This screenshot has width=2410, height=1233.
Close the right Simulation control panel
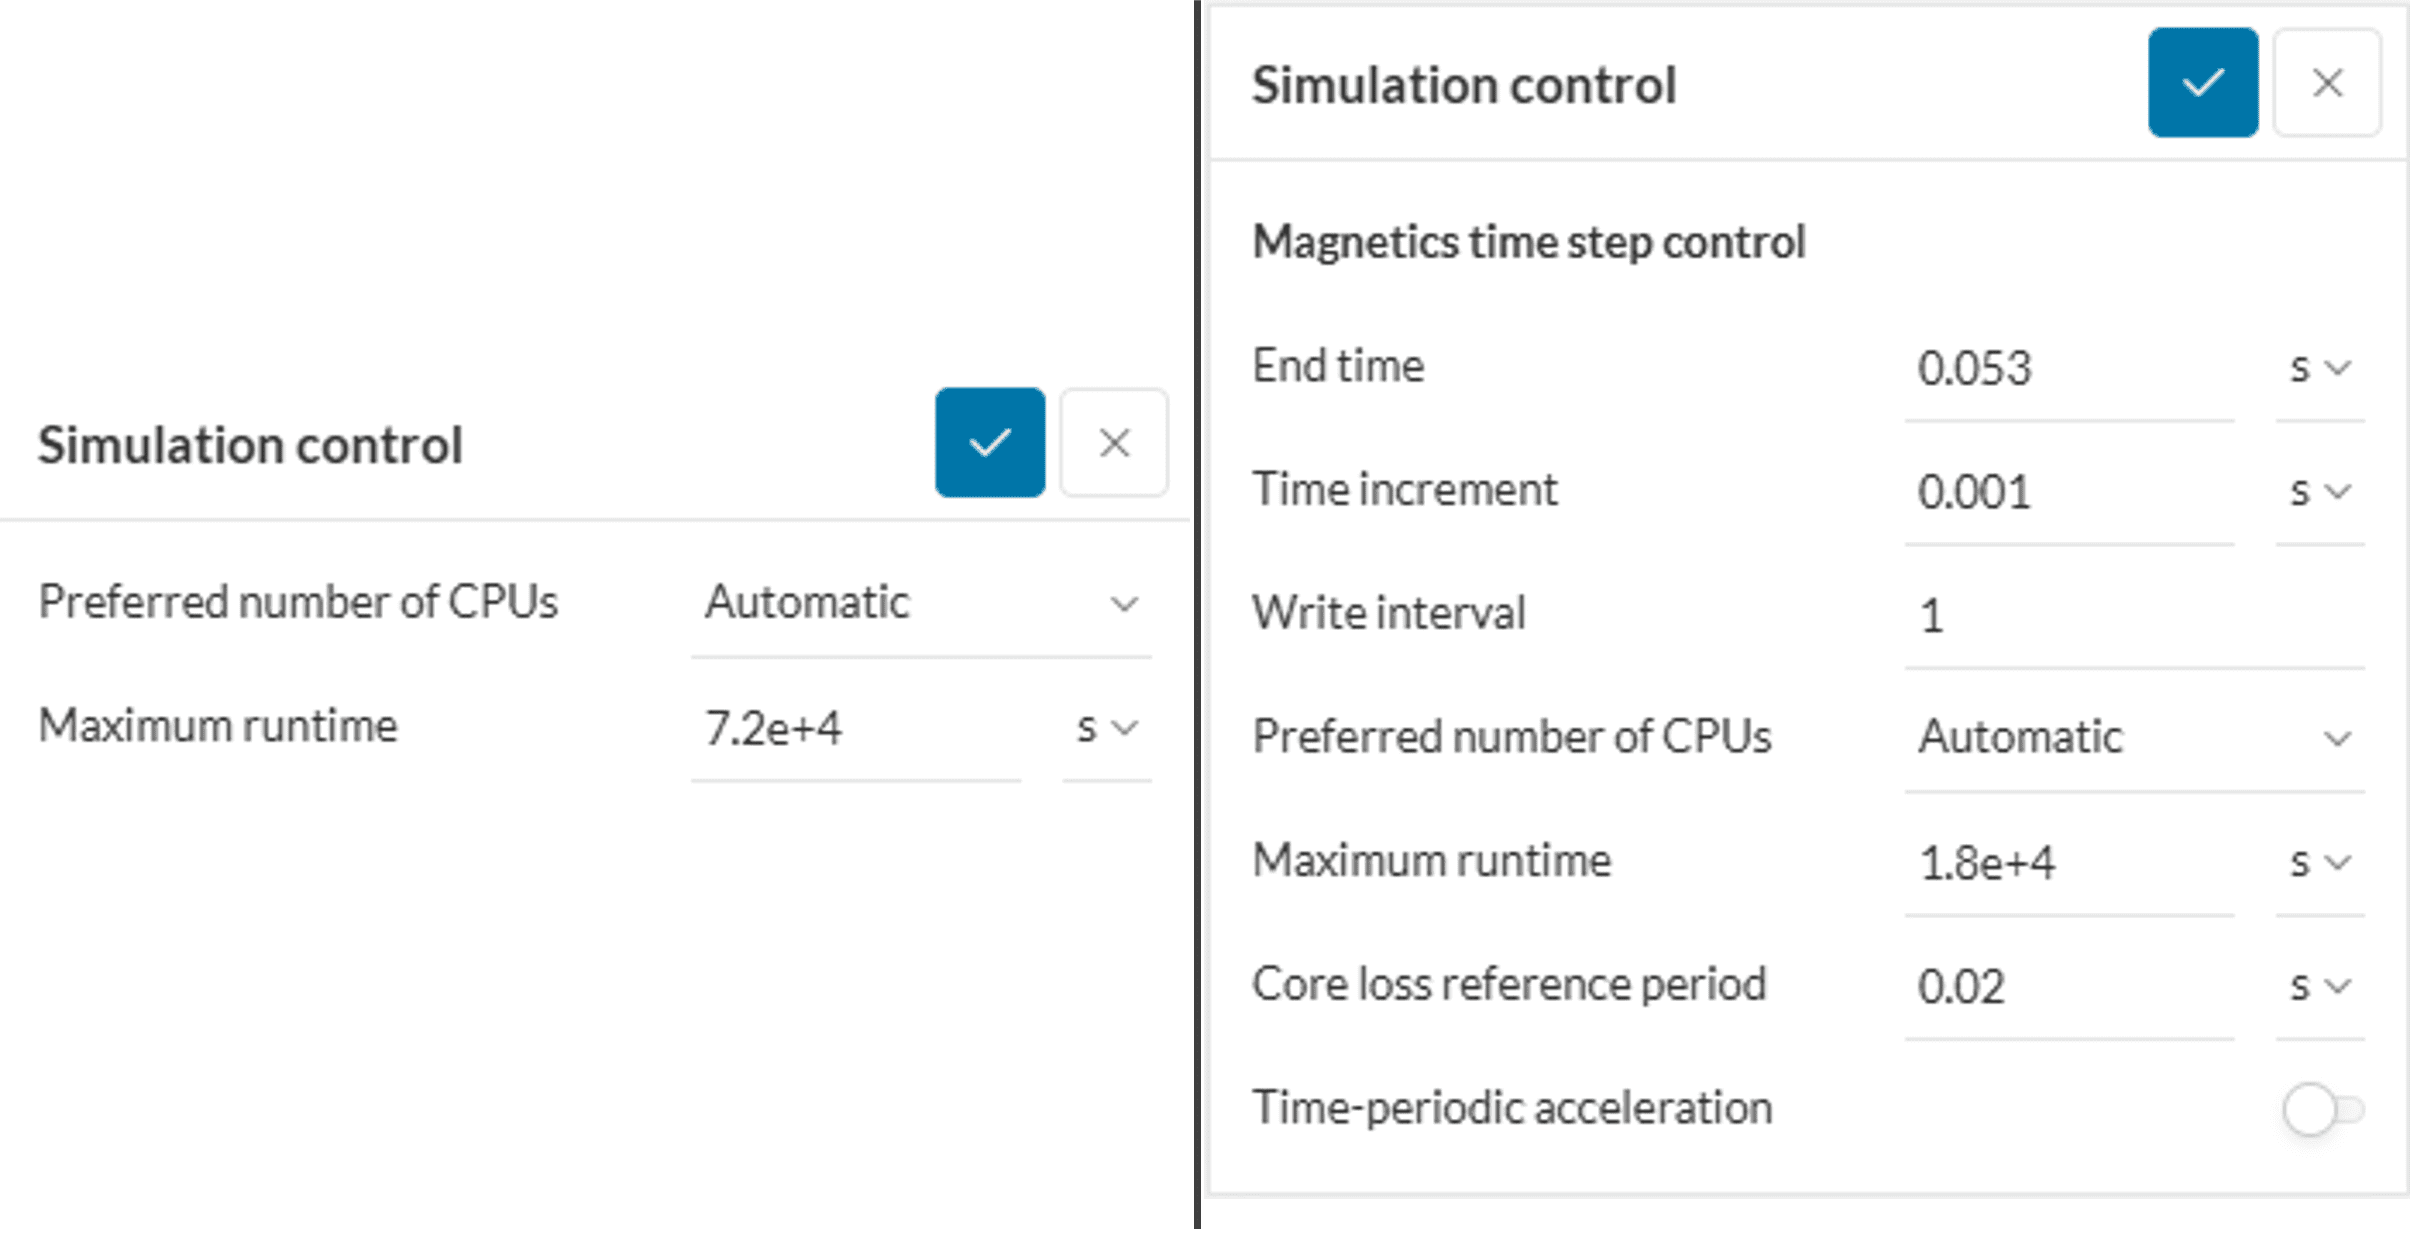pos(2327,83)
